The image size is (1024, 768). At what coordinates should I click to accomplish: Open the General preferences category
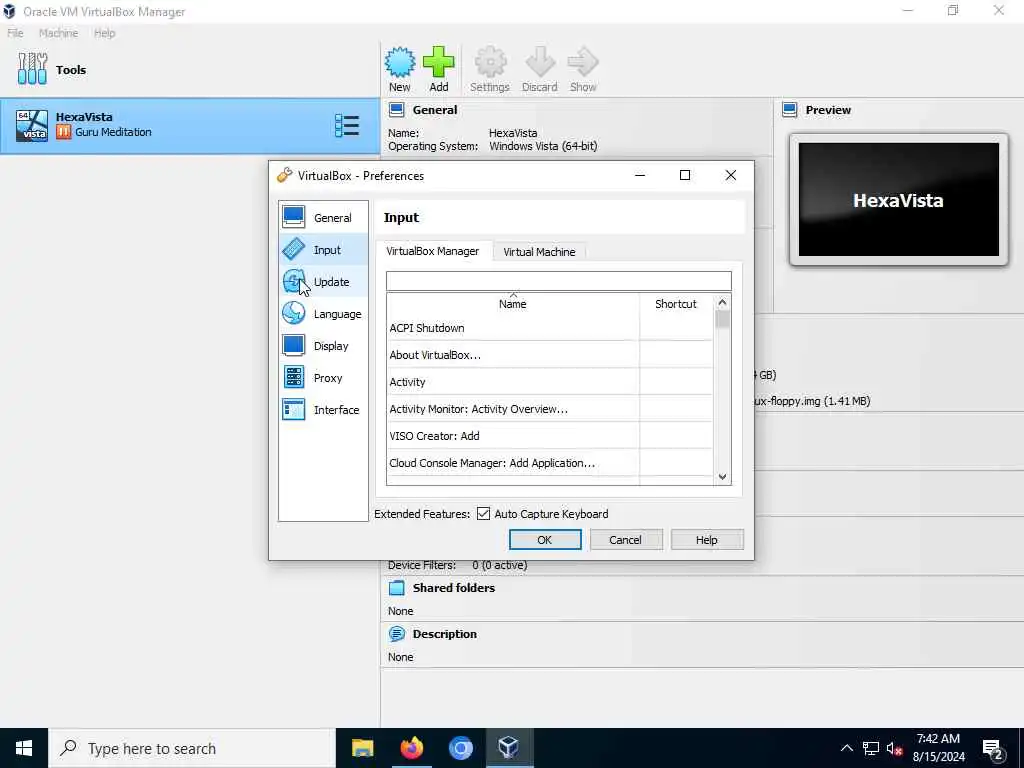(323, 217)
